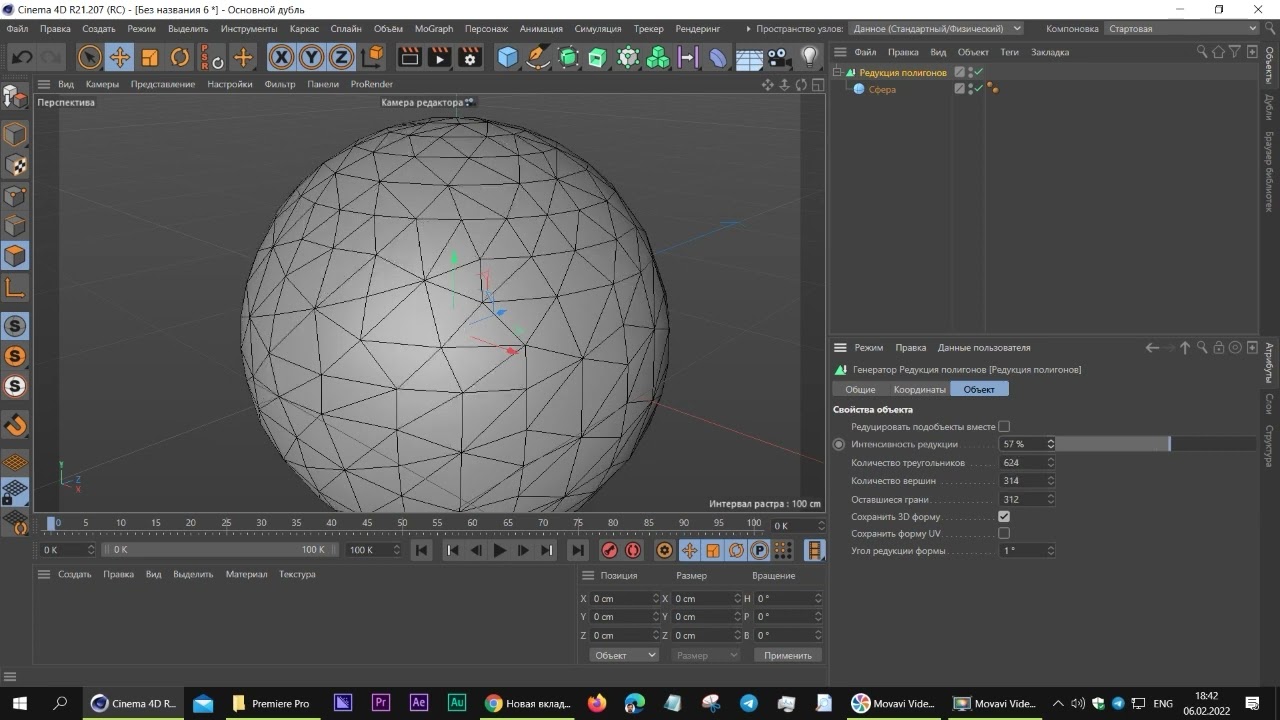This screenshot has width=1280, height=720.
Task: Select the Live Selection tool
Action: tap(90, 57)
